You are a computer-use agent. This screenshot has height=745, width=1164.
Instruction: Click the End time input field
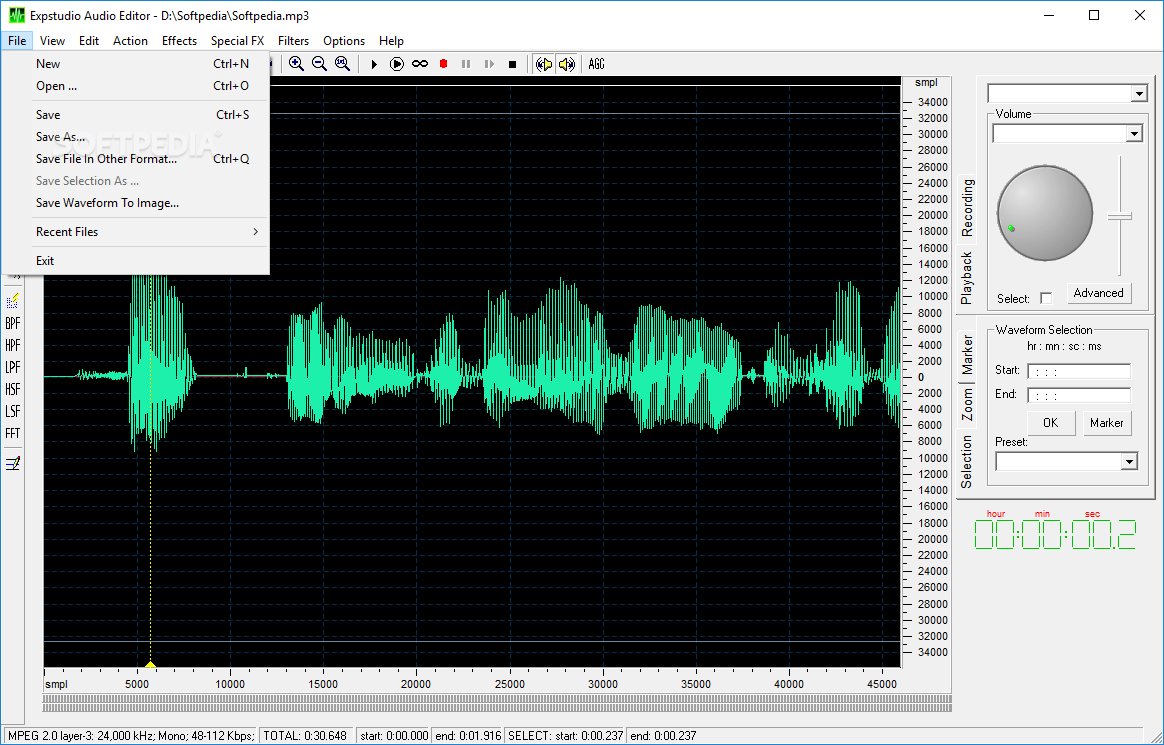pos(1079,396)
